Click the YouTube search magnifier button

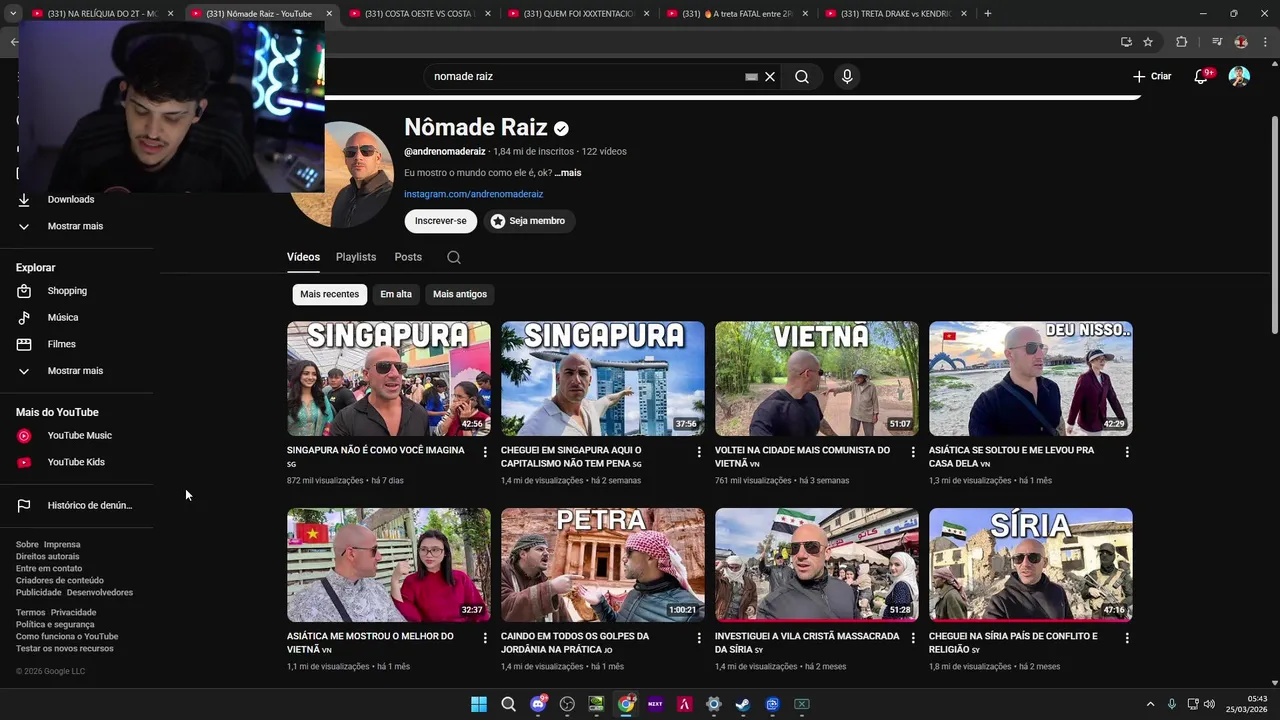(801, 76)
